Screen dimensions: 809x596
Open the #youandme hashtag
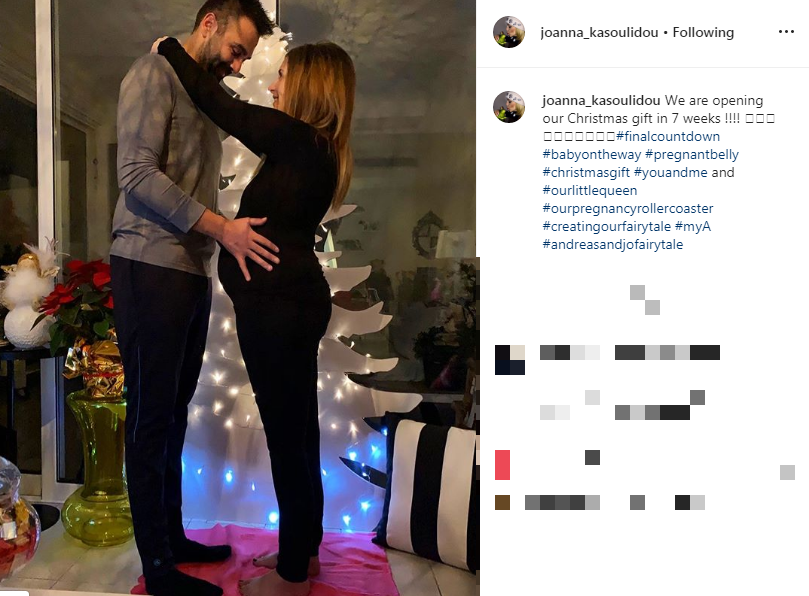[x=670, y=172]
